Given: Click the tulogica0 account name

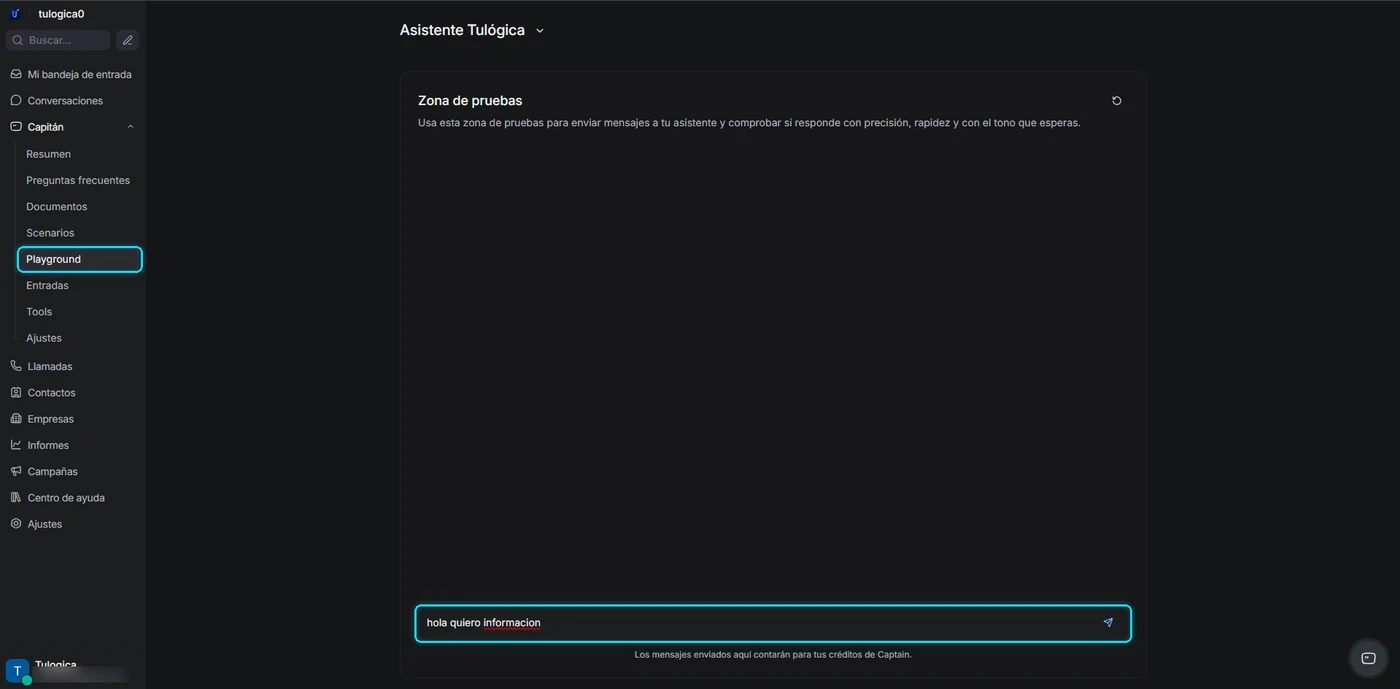Looking at the screenshot, I should (61, 14).
